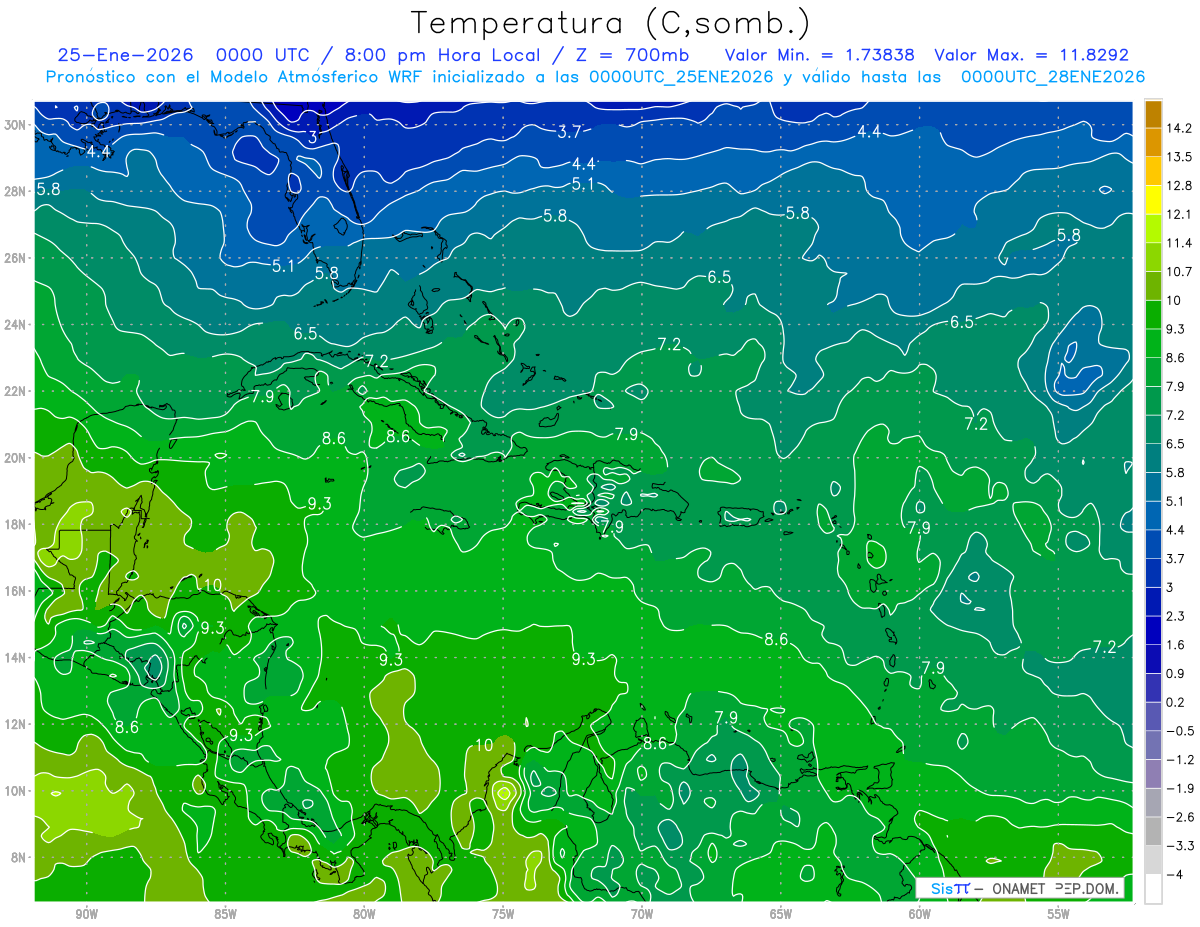The image size is (1200, 927).
Task: Click the SisTT - ONAMET REP.DOM. logo box
Action: (x=1020, y=888)
